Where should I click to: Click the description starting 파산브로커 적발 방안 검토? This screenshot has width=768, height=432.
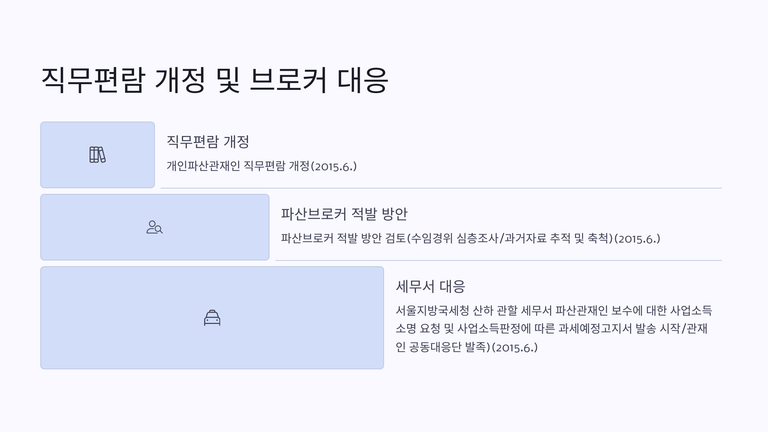coord(470,238)
